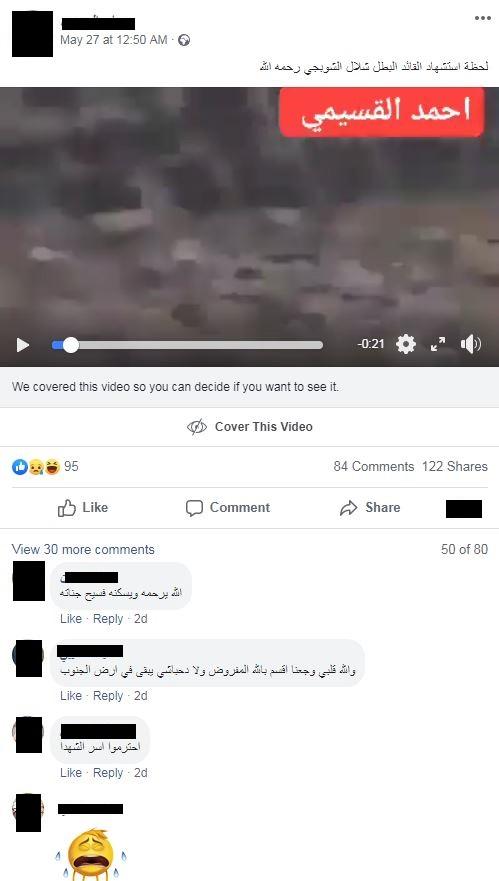This screenshot has width=499, height=881.
Task: Reply to the second comment
Action: pyautogui.click(x=108, y=696)
